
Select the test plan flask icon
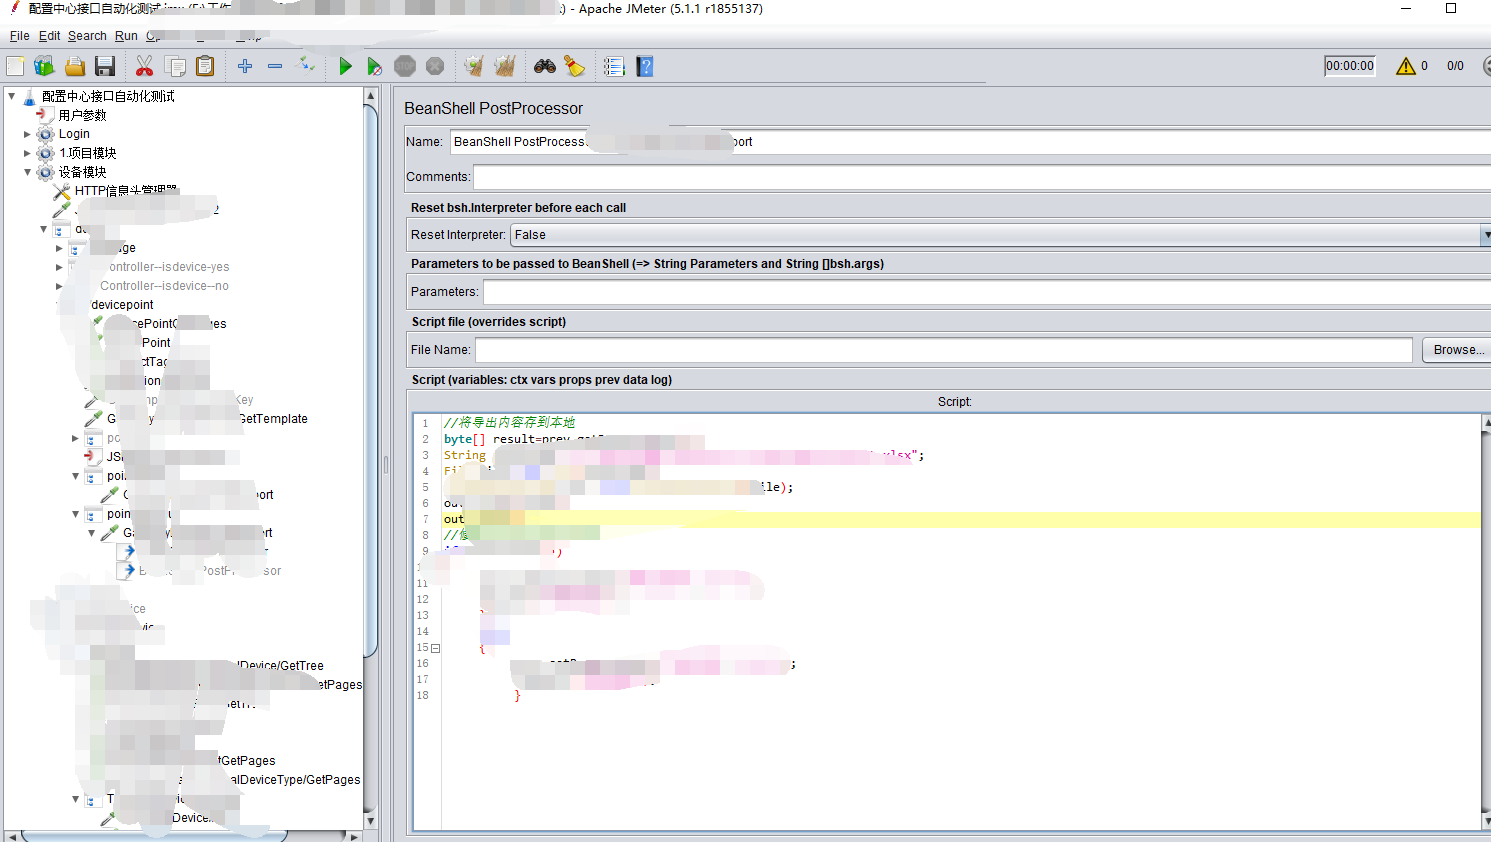[29, 96]
